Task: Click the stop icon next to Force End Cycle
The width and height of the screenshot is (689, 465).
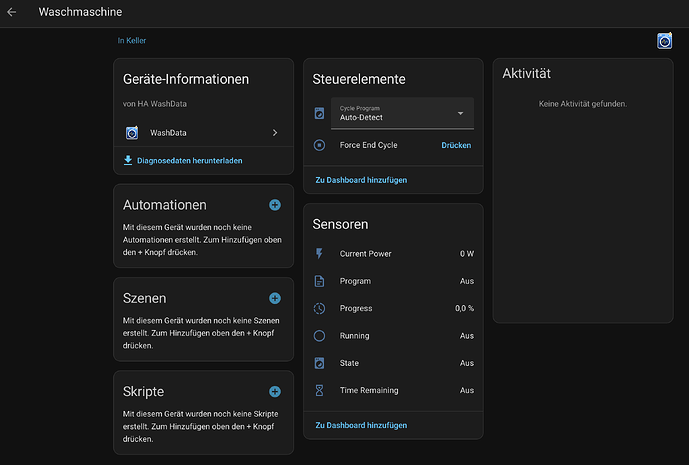Action: pos(319,145)
